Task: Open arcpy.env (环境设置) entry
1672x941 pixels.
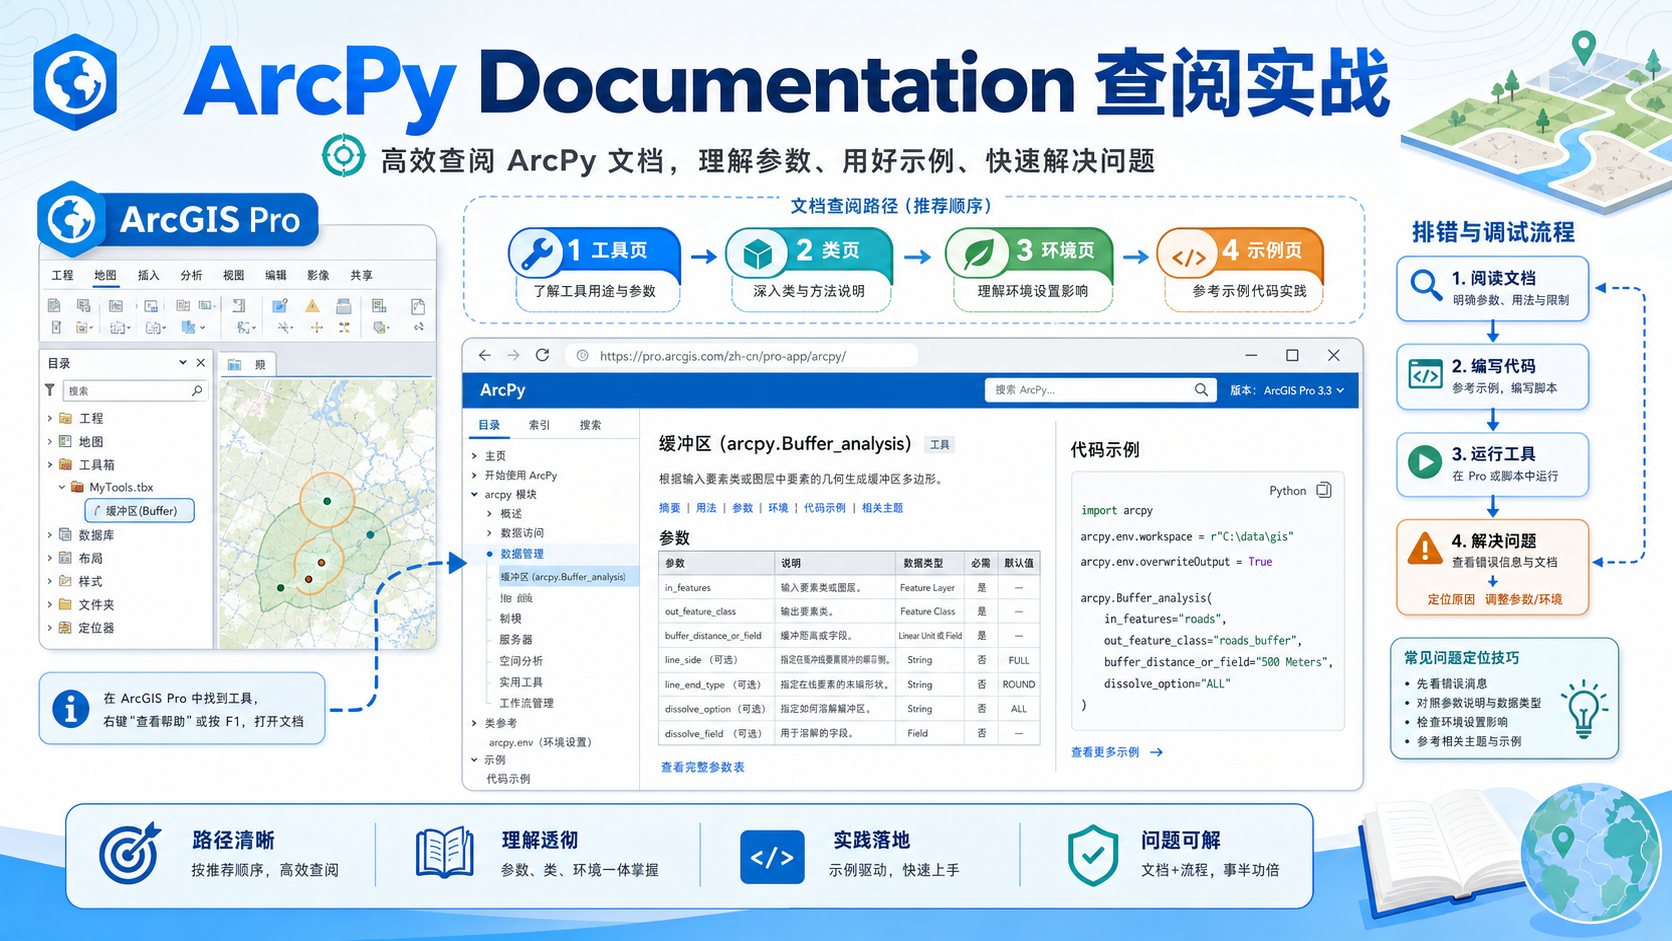Action: coord(540,742)
